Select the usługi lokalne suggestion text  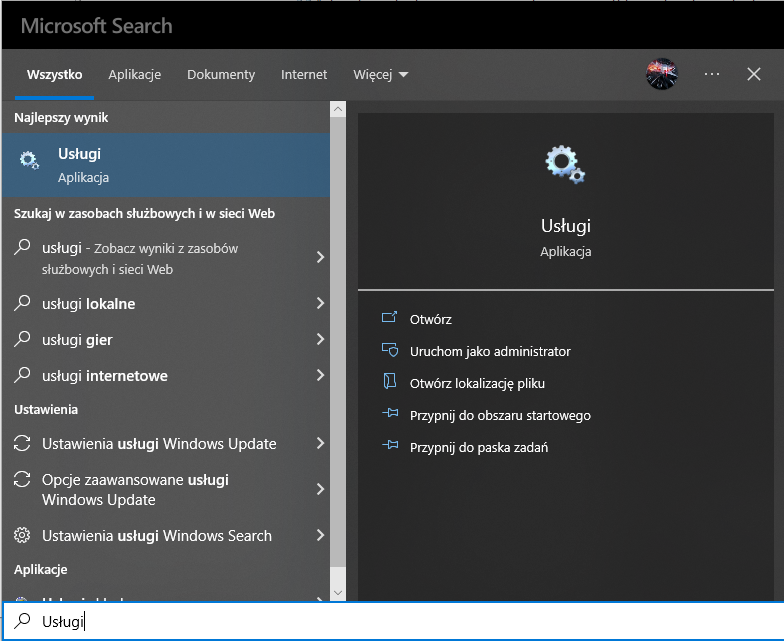pos(88,304)
